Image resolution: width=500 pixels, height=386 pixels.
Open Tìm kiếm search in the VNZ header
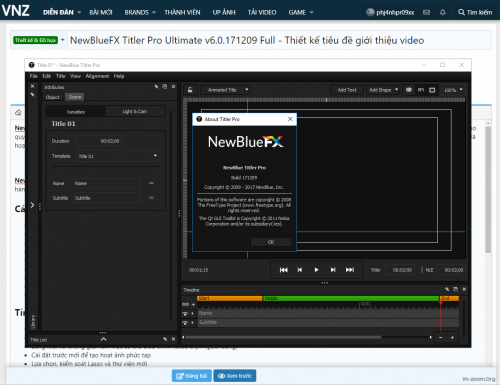[x=475, y=12]
